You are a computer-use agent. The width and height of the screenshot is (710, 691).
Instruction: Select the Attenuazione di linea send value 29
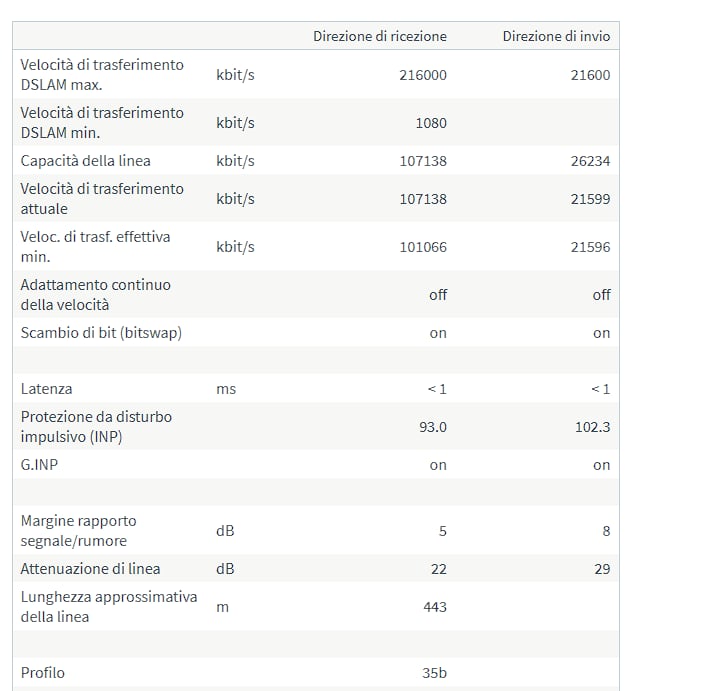coord(602,569)
